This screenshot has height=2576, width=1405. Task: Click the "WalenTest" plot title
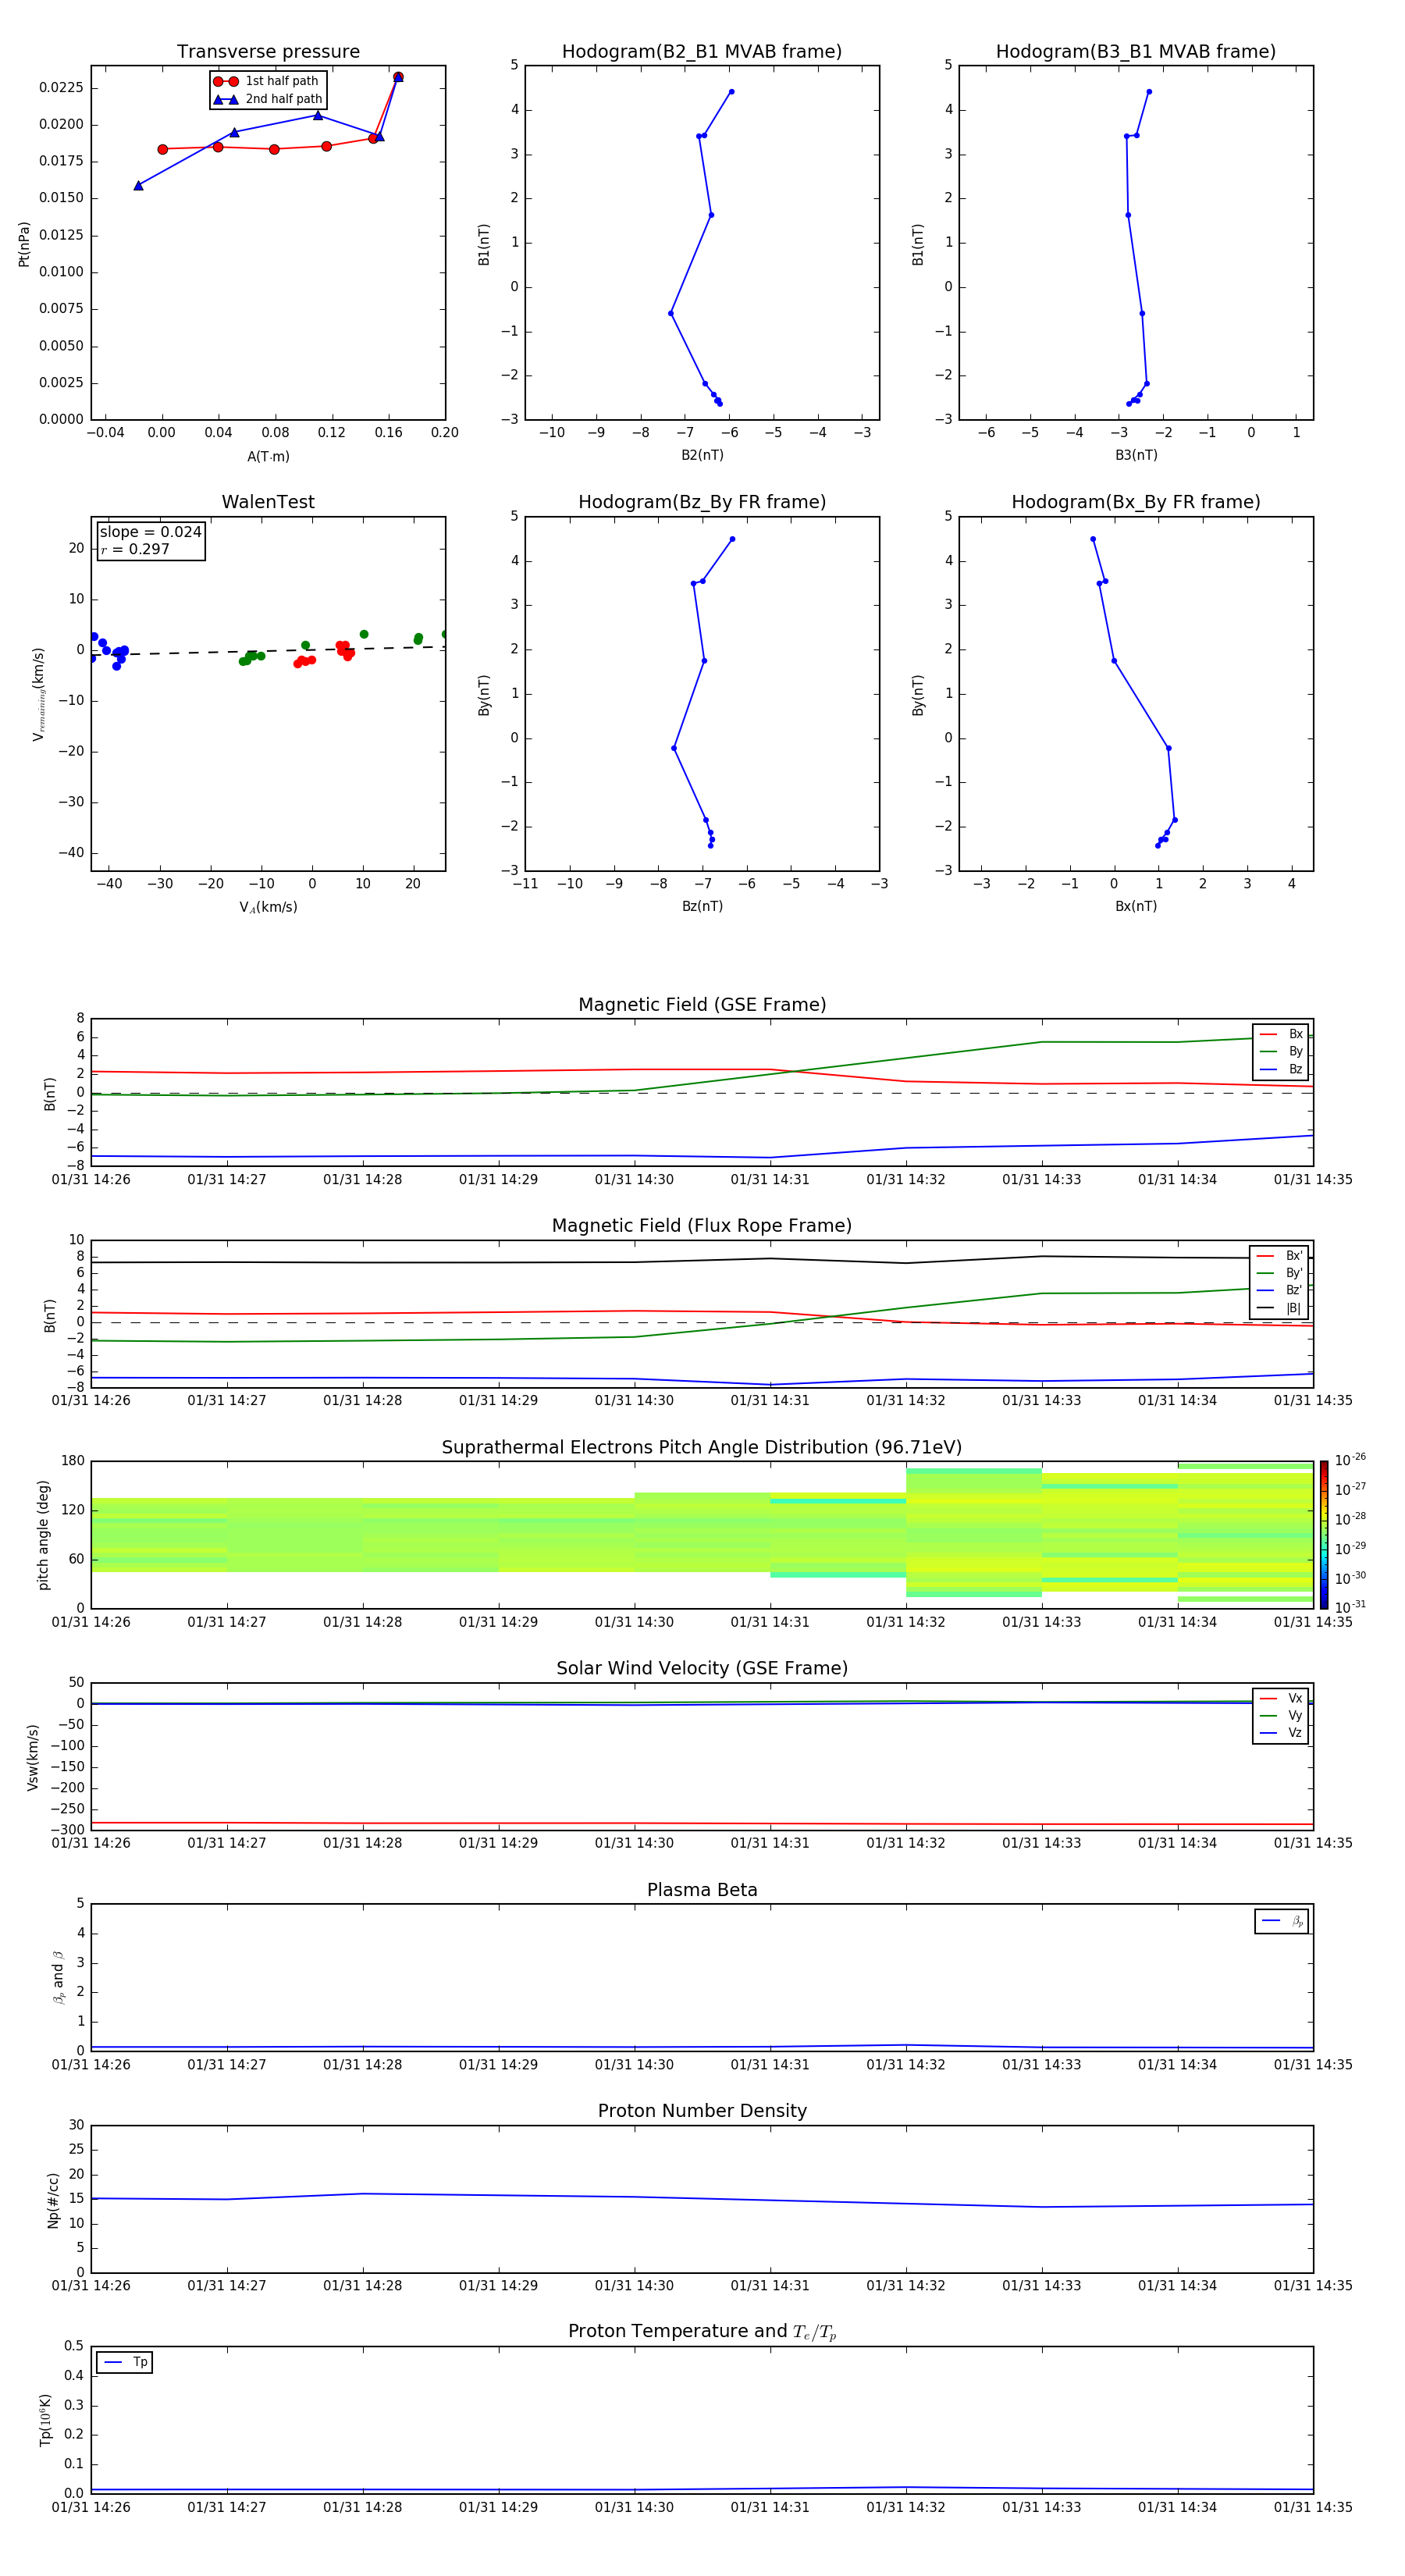[x=268, y=502]
